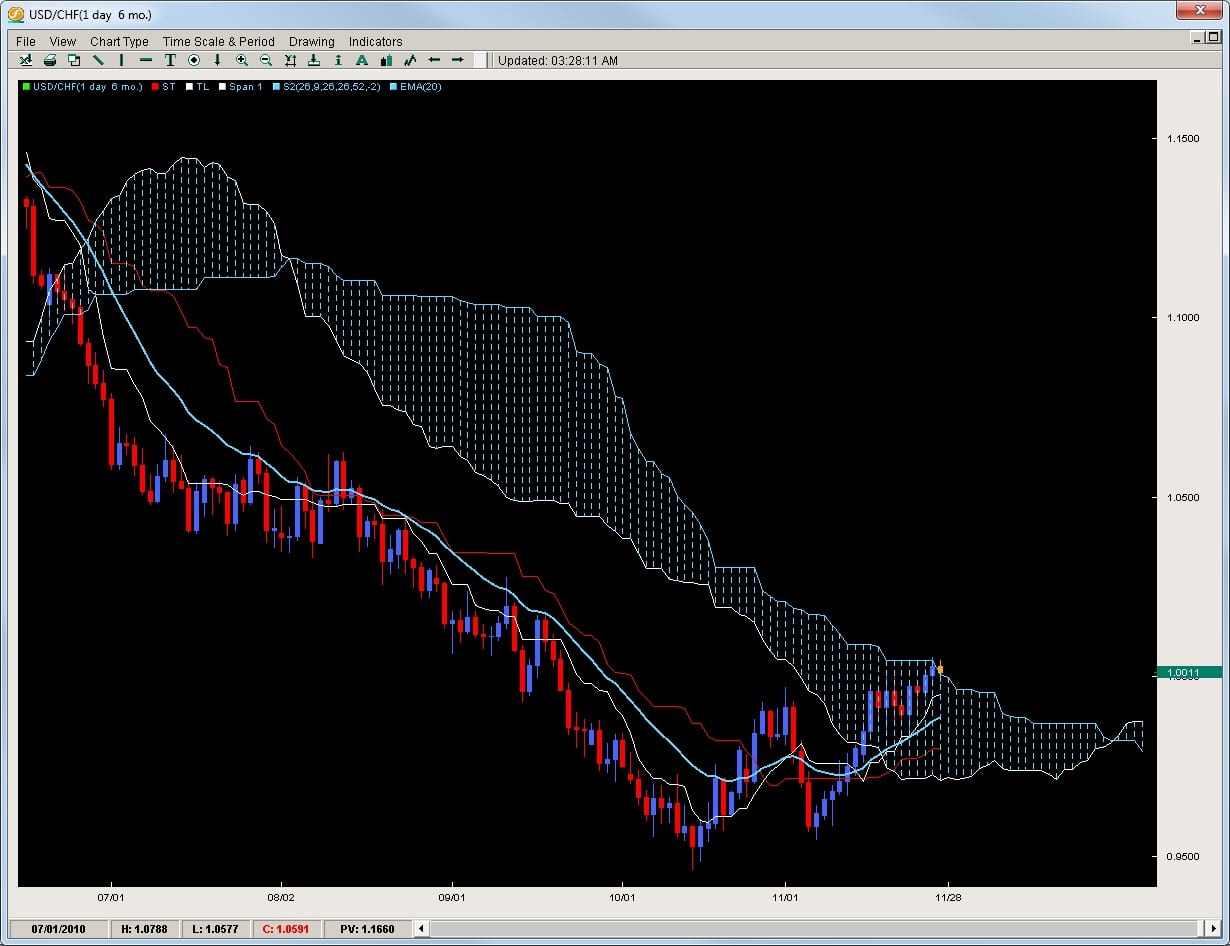Click the blue EMA(20) legend swatch
Viewport: 1230px width, 946px height.
[391, 87]
